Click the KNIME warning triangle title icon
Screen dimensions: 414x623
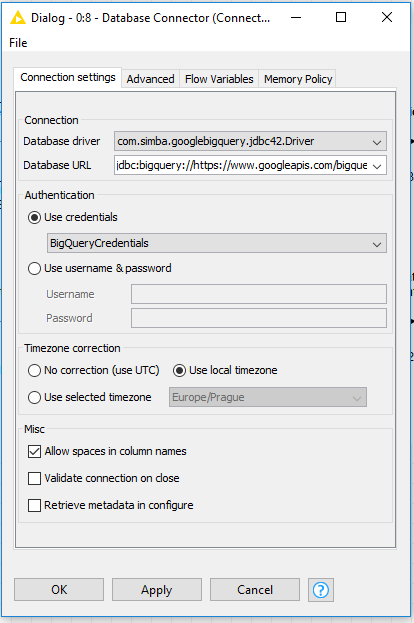[17, 18]
